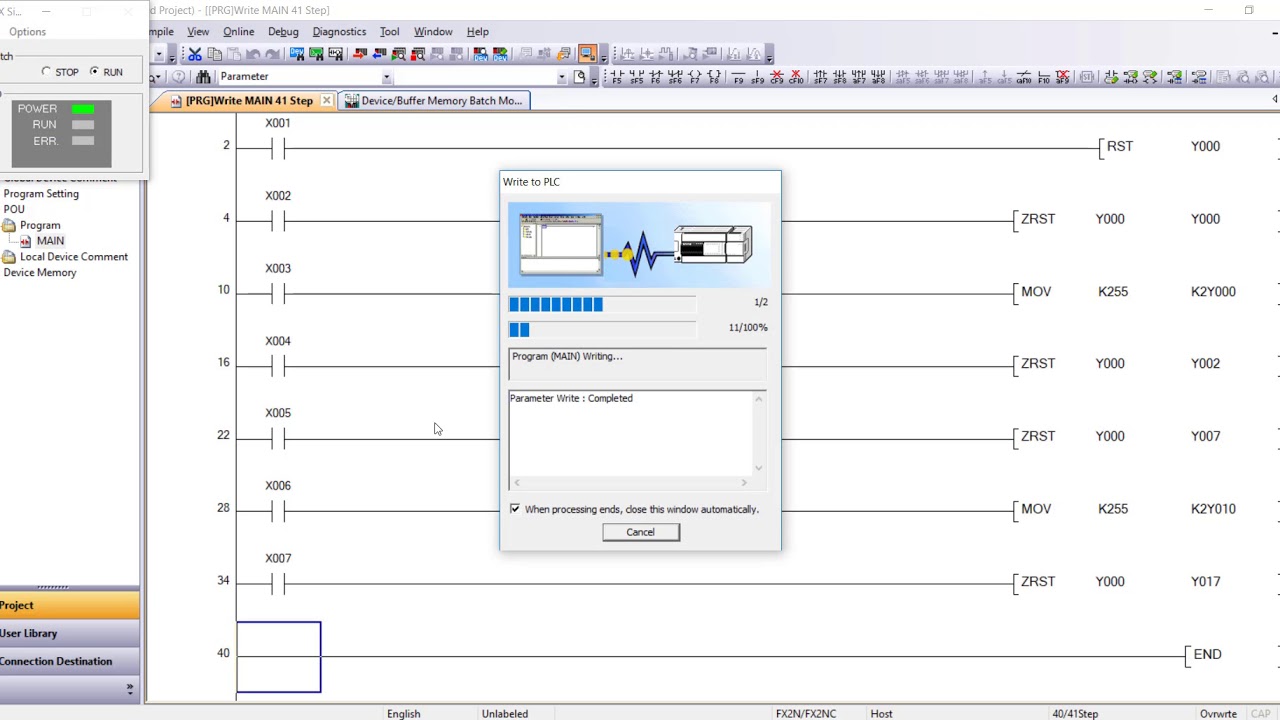
Task: Select Local Device Comment in tree
Action: click(x=74, y=257)
